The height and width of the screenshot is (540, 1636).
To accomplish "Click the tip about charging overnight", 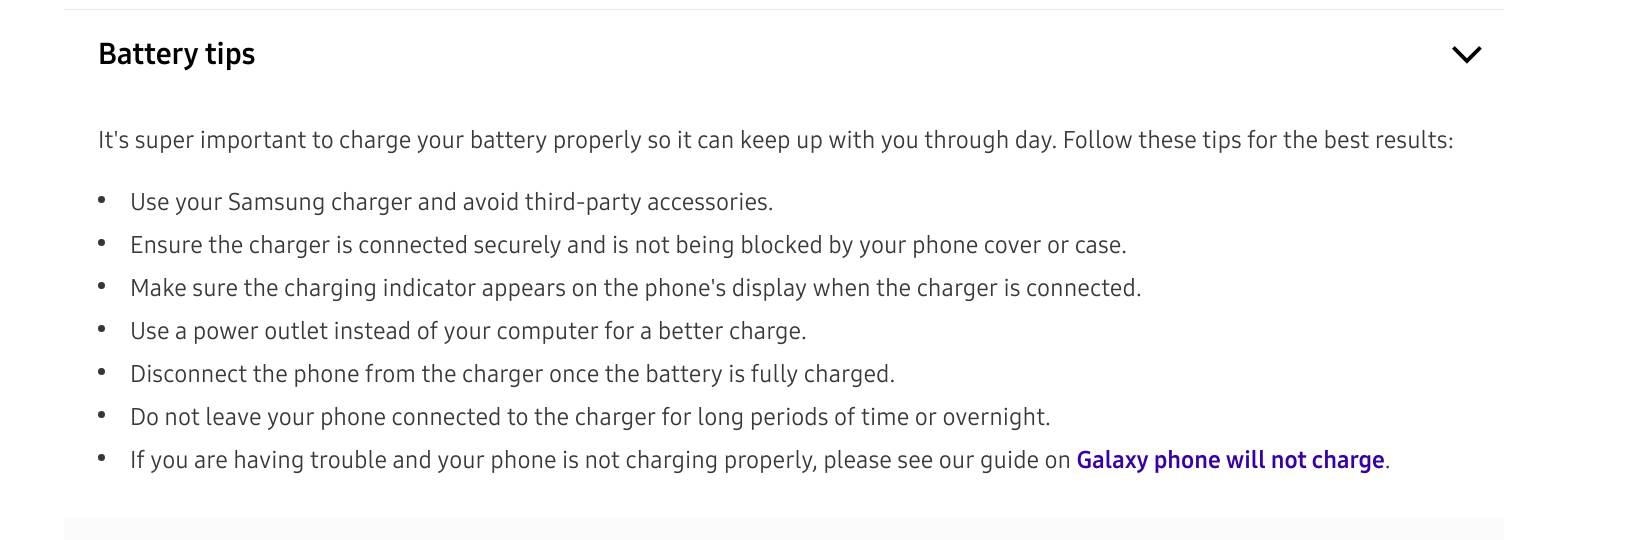I will (590, 417).
